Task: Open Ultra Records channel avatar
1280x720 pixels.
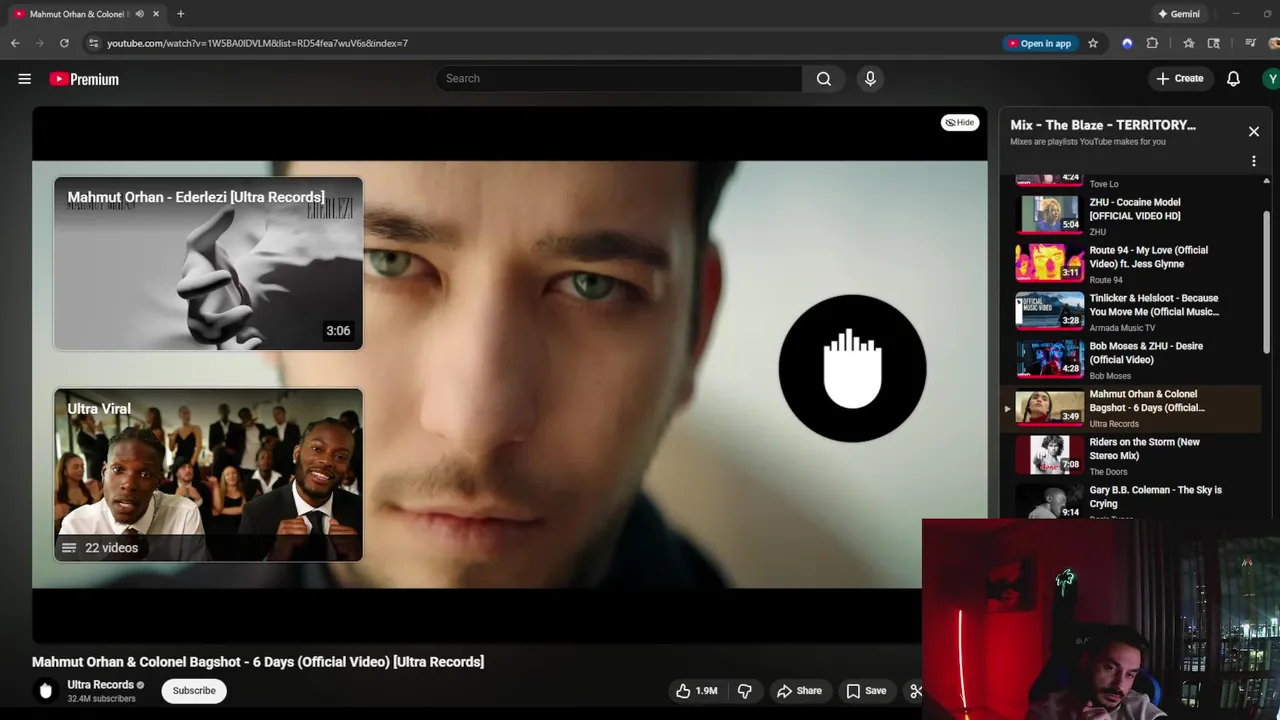Action: tap(45, 691)
